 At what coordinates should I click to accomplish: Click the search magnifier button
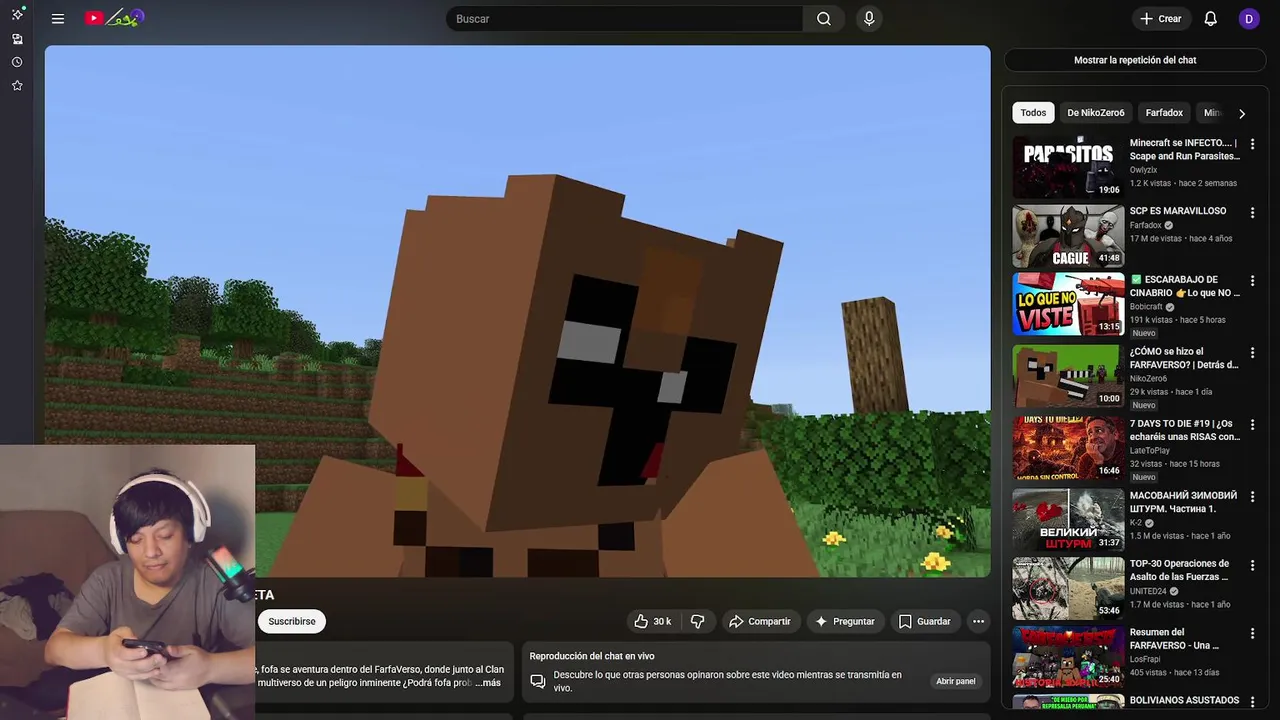[x=823, y=19]
